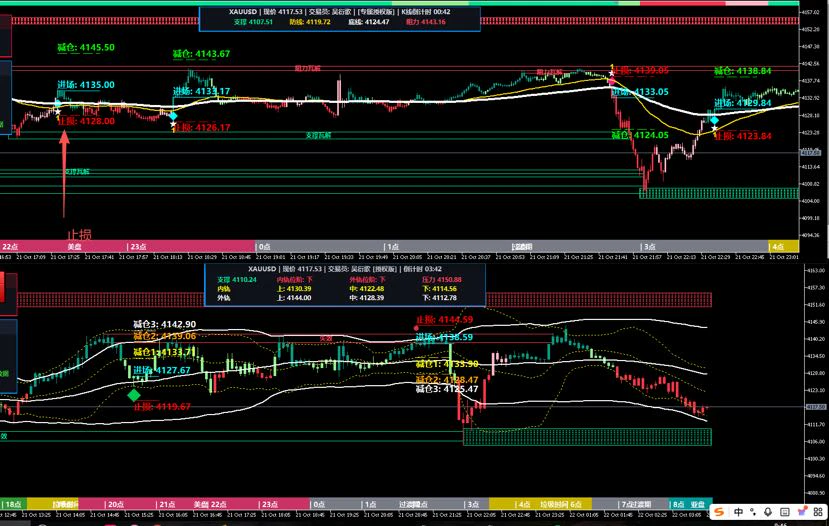Viewport: 829px width, 526px height.
Task: Toggle the 中 Chinese input mode
Action: (x=739, y=512)
